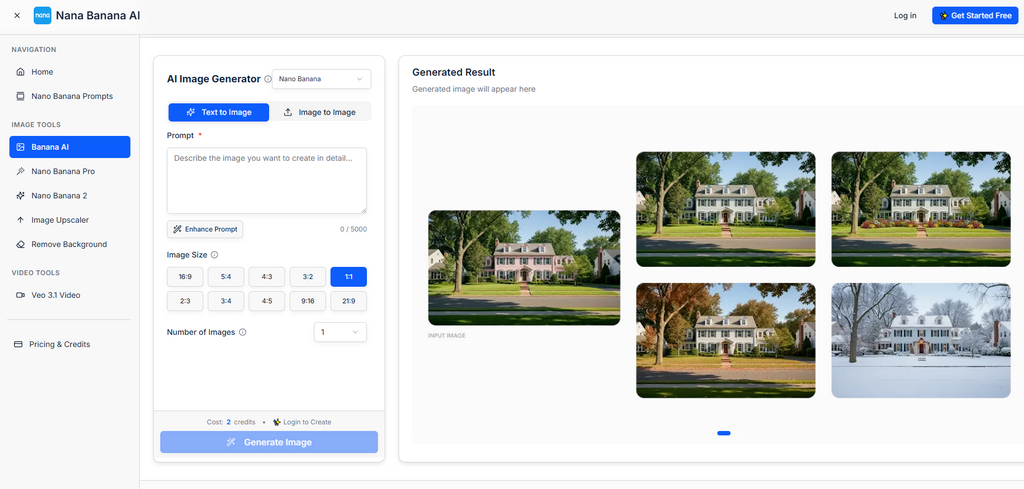This screenshot has height=489, width=1024.
Task: Click the Enhance Prompt button
Action: (x=205, y=229)
